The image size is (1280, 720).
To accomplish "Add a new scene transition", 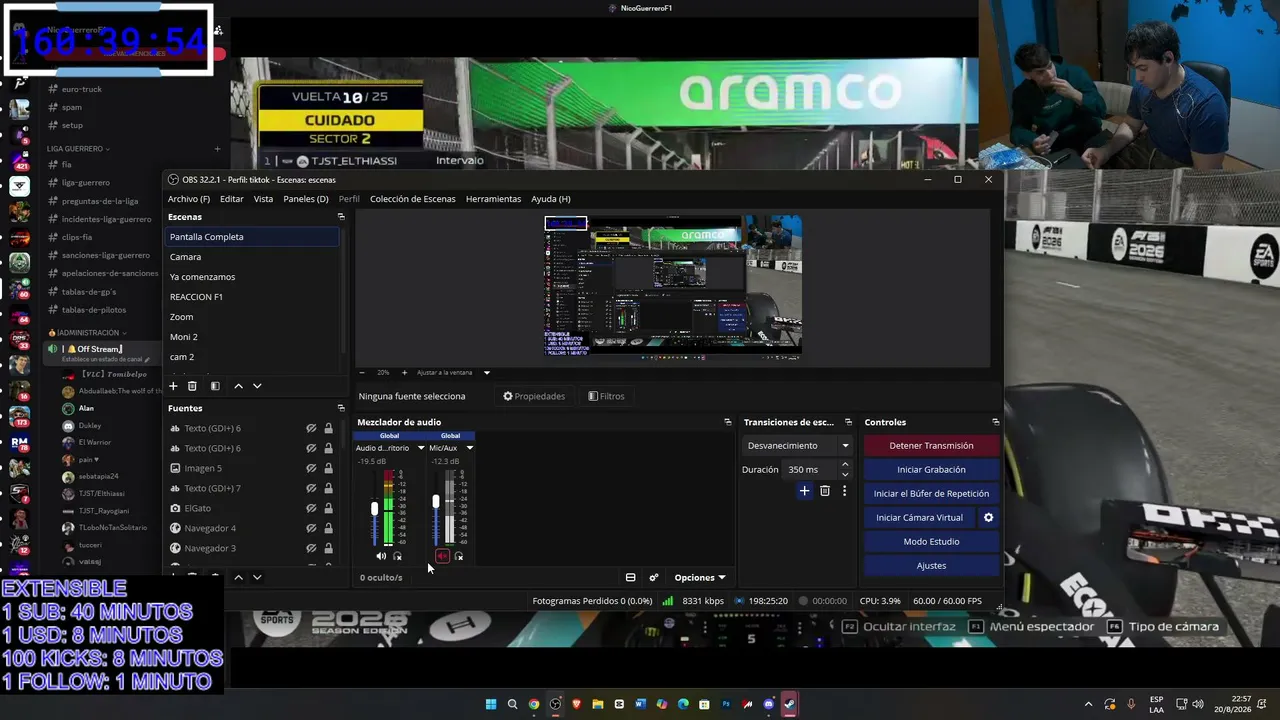I will pos(804,491).
